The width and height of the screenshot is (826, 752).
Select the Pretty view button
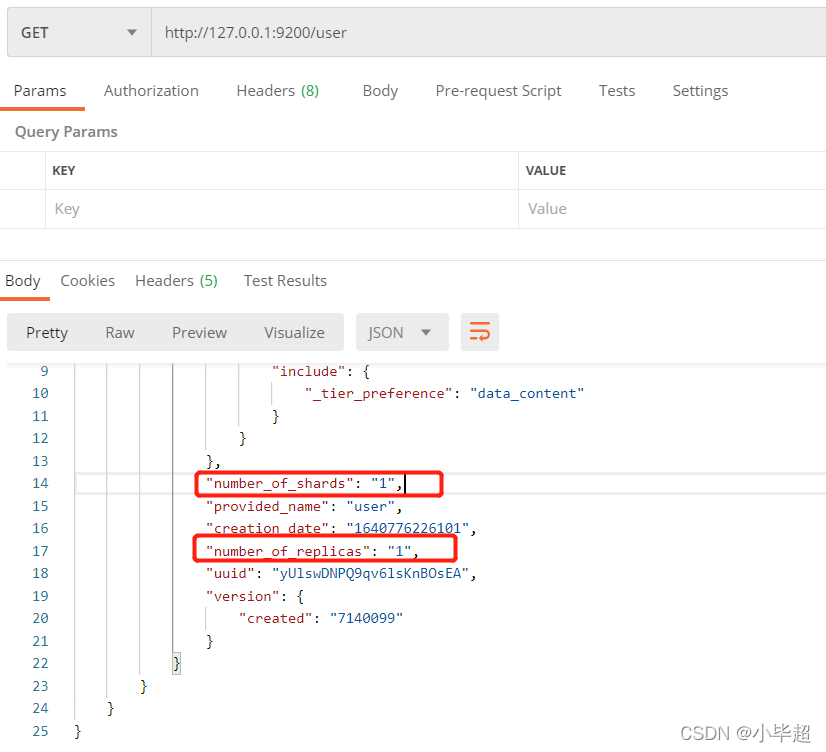47,332
